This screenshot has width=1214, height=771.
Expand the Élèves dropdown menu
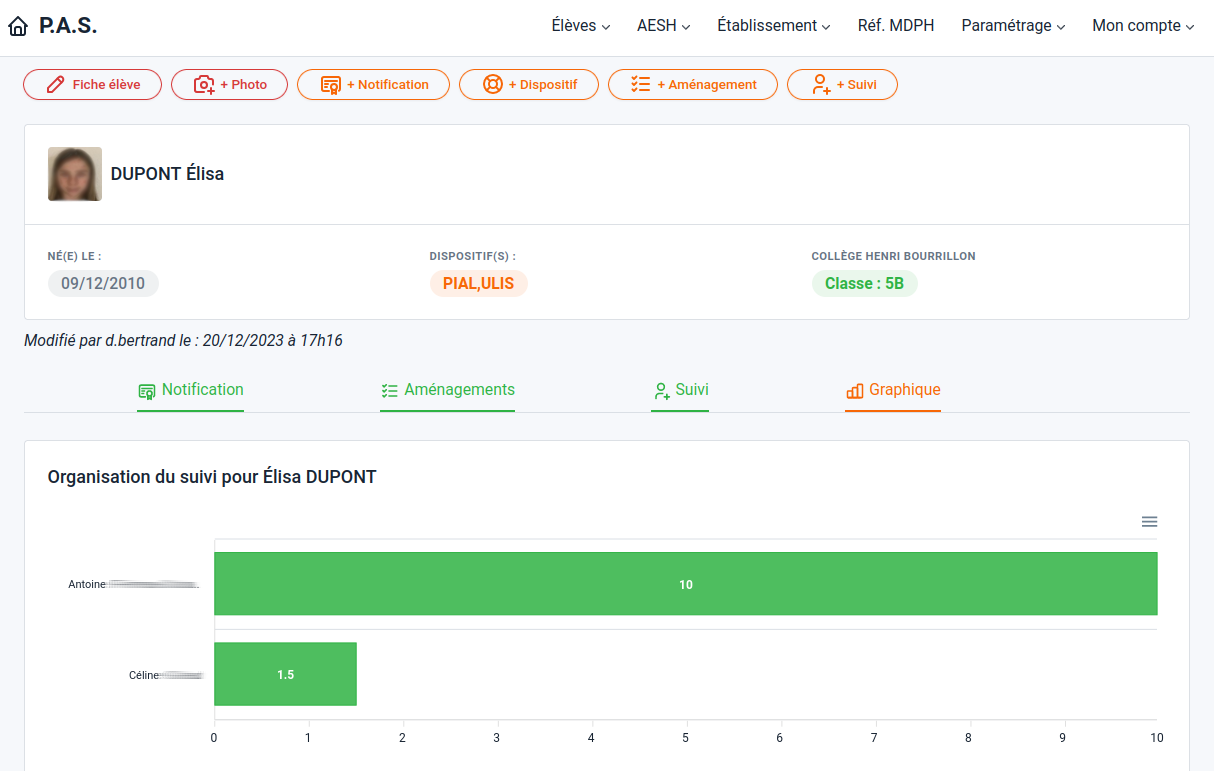[580, 26]
